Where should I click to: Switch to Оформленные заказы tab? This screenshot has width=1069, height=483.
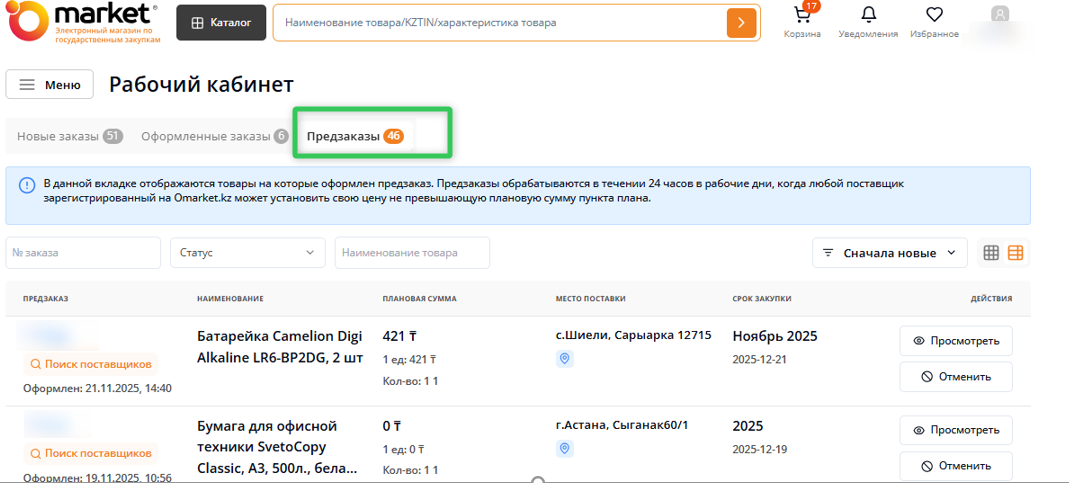pyautogui.click(x=214, y=136)
